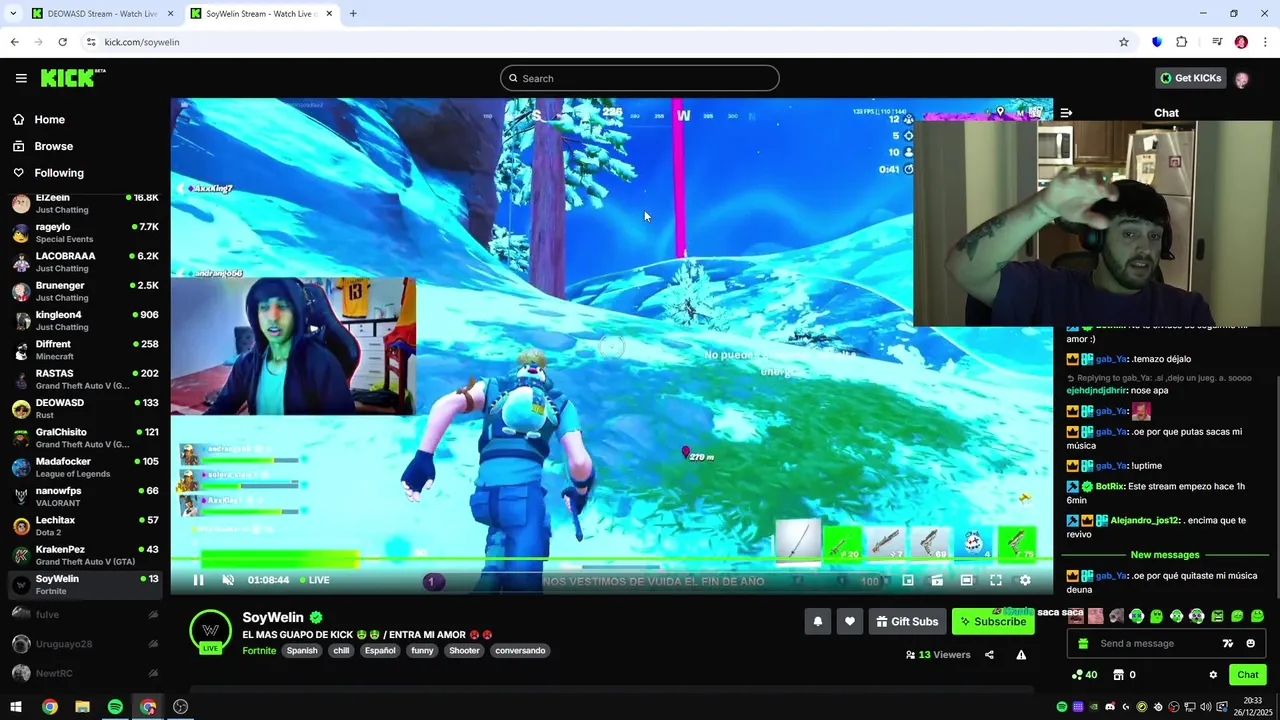View 40 KICKs balance
This screenshot has height=720, width=1280.
(1084, 675)
